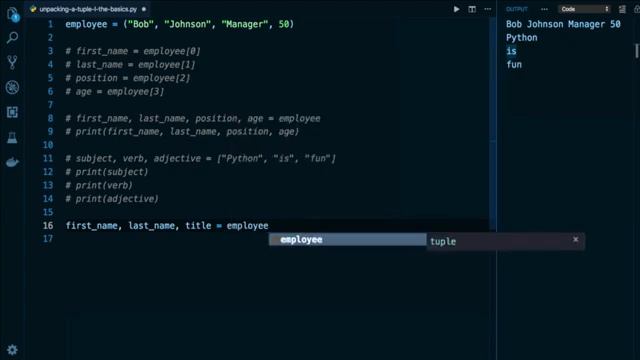The height and width of the screenshot is (360, 640).
Task: Open Source Control branch icon
Action: click(x=12, y=62)
